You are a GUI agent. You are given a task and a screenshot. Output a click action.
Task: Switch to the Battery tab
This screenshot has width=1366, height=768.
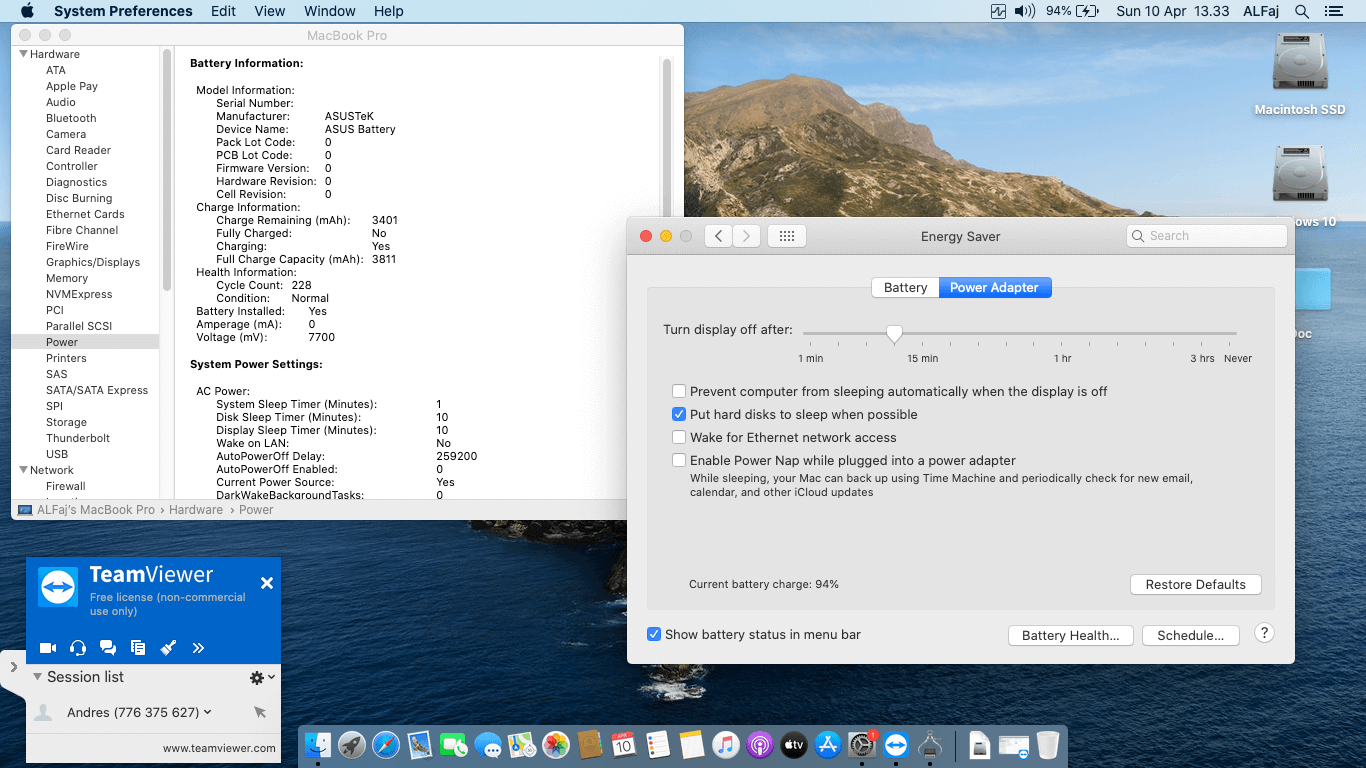905,288
